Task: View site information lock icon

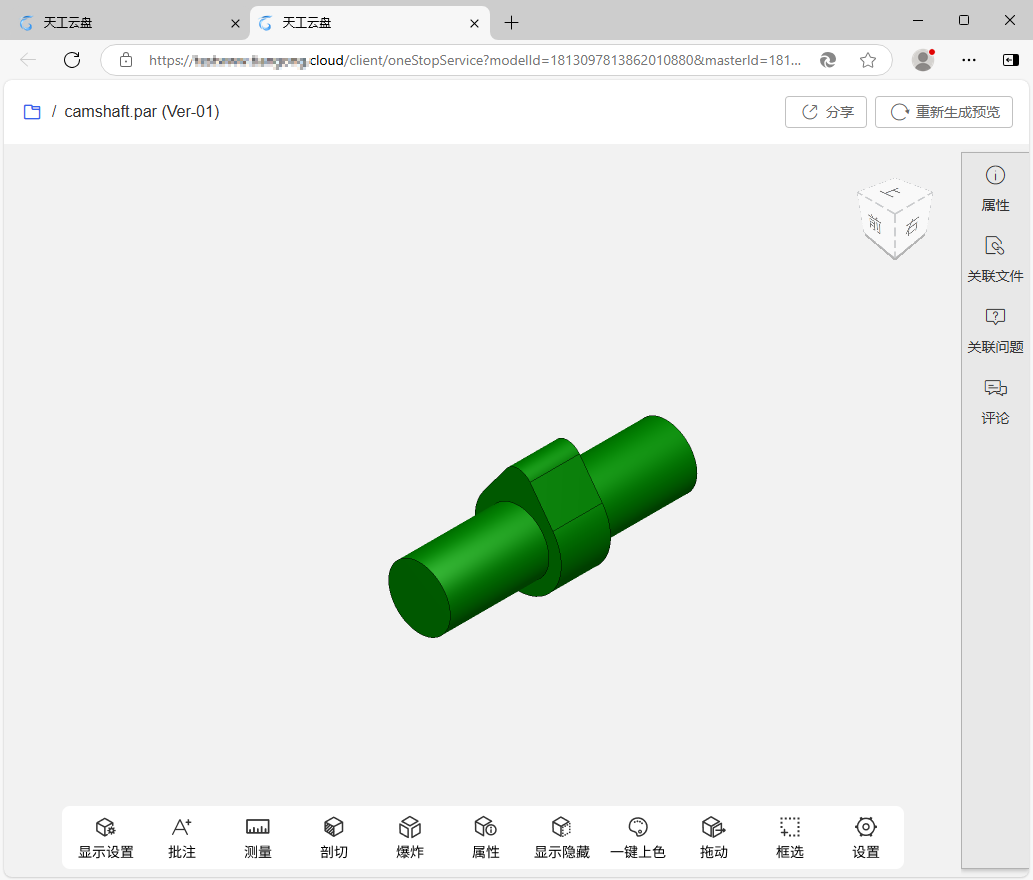Action: 125,60
